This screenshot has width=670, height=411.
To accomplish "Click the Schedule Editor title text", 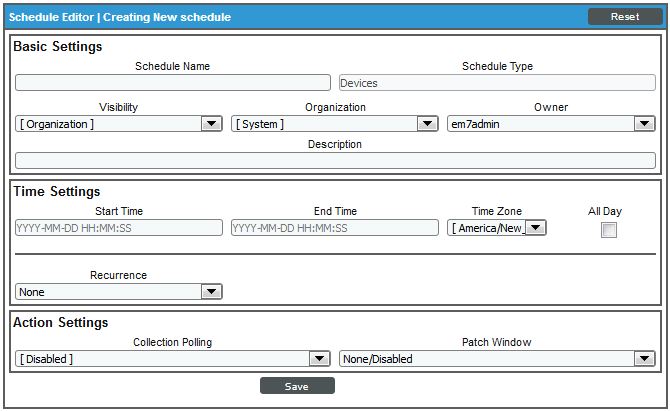I will [120, 17].
